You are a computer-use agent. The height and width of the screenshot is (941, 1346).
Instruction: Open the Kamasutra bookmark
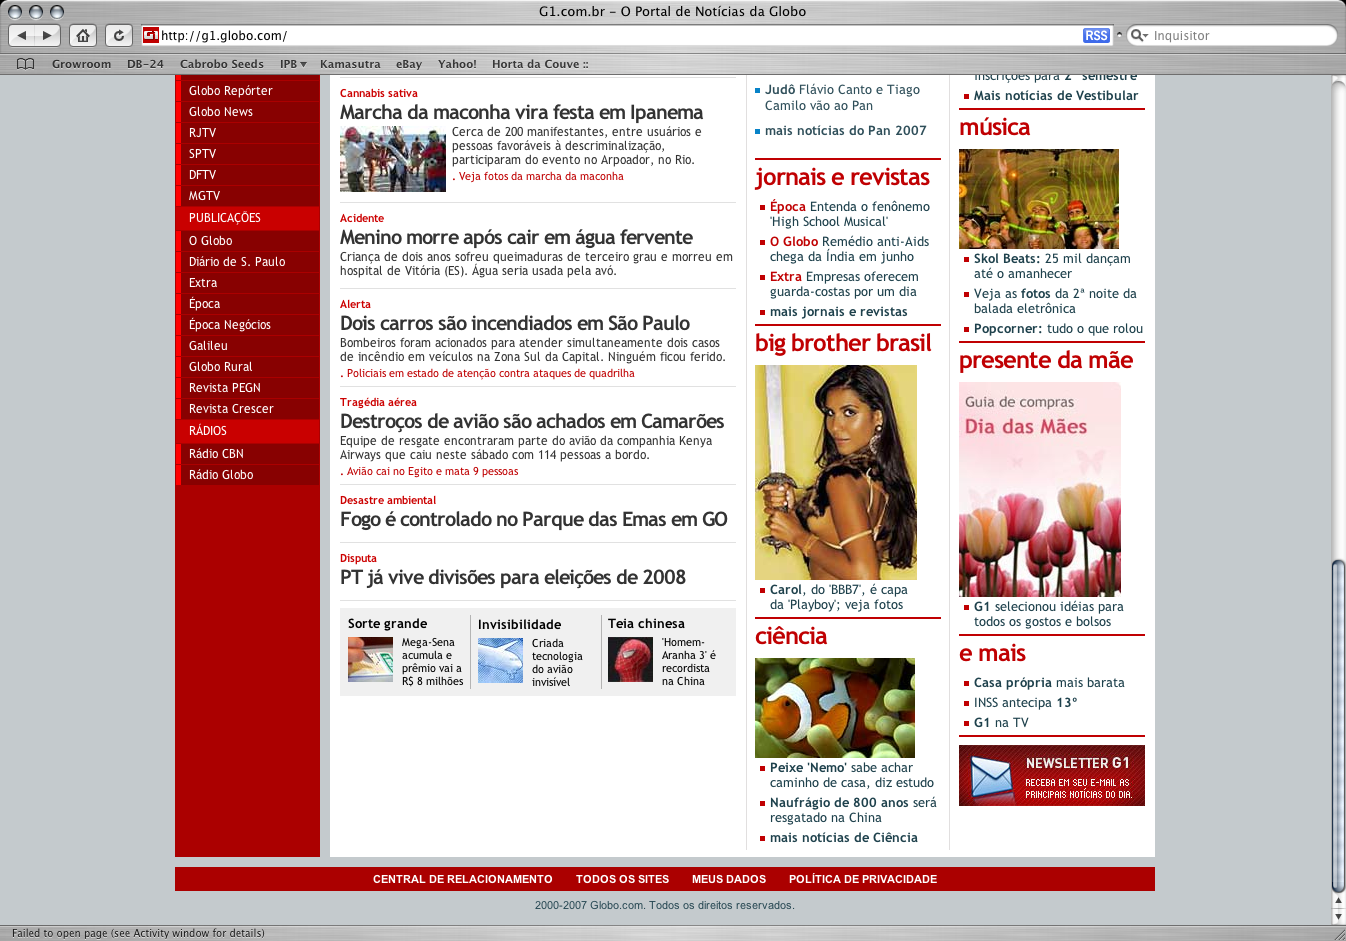pyautogui.click(x=350, y=64)
